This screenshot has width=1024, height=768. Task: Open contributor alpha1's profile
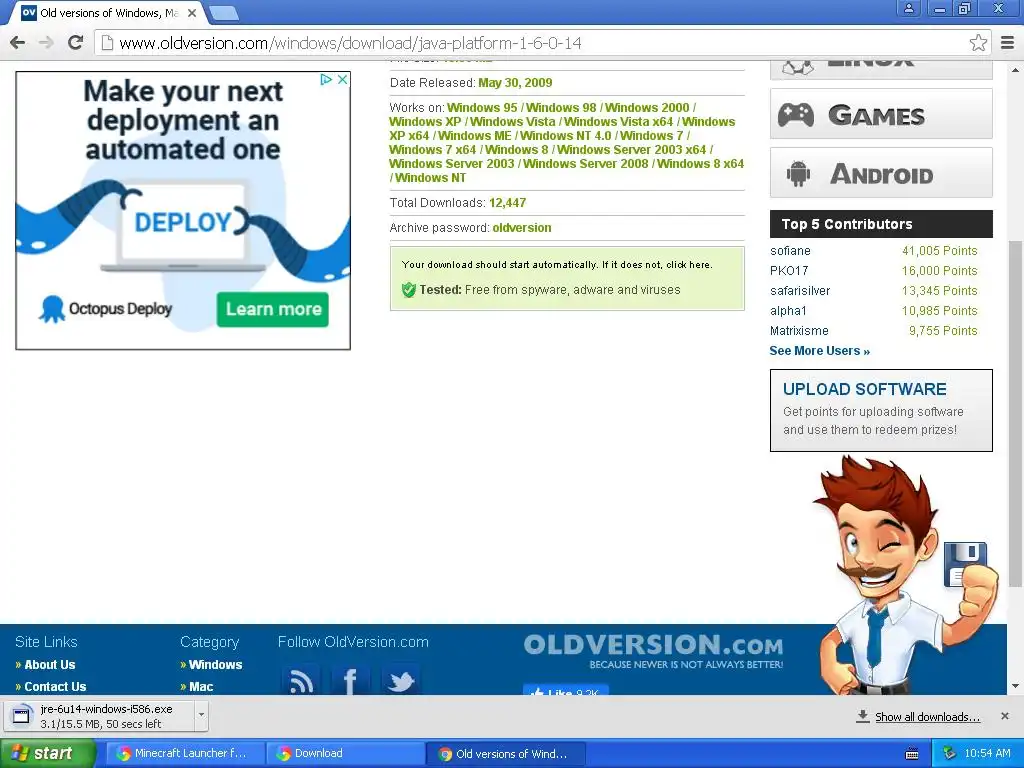[x=788, y=311]
